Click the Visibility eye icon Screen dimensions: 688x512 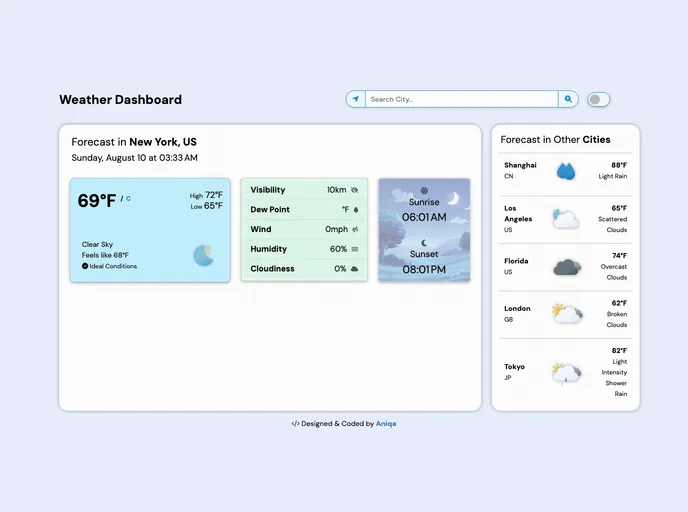click(355, 190)
